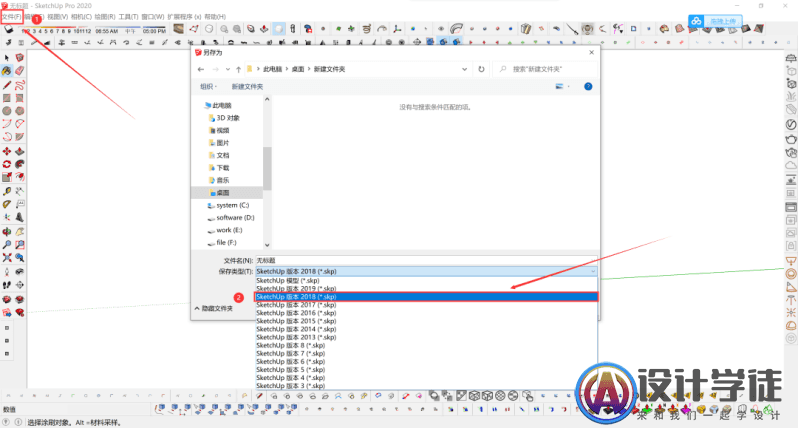Click the blue cloud upload button
The width and height of the screenshot is (798, 428).
tap(716, 21)
